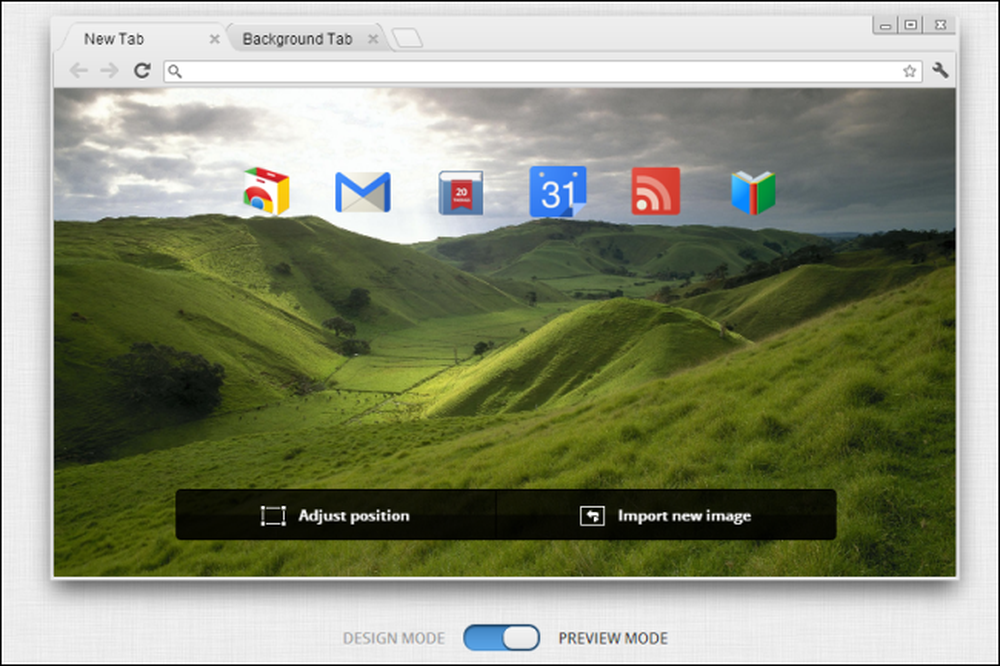The width and height of the screenshot is (1000, 666).
Task: Click the Adjust position button
Action: pos(335,515)
